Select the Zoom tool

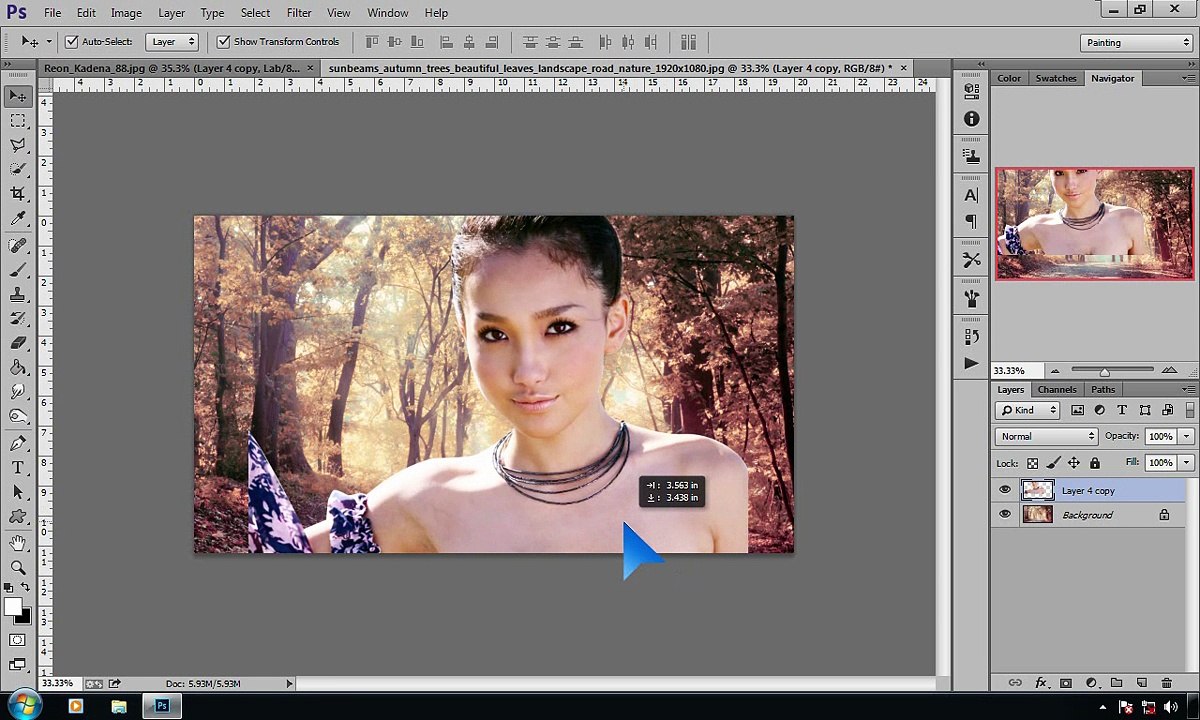click(x=18, y=567)
